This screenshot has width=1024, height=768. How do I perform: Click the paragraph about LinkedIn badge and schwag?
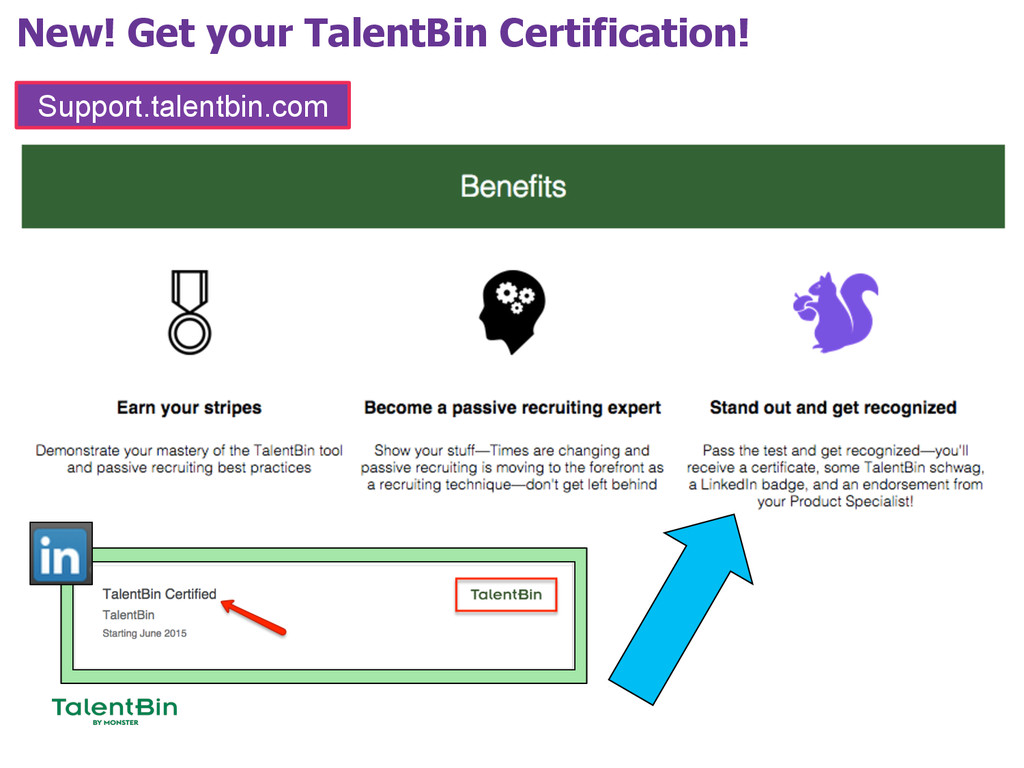[835, 476]
